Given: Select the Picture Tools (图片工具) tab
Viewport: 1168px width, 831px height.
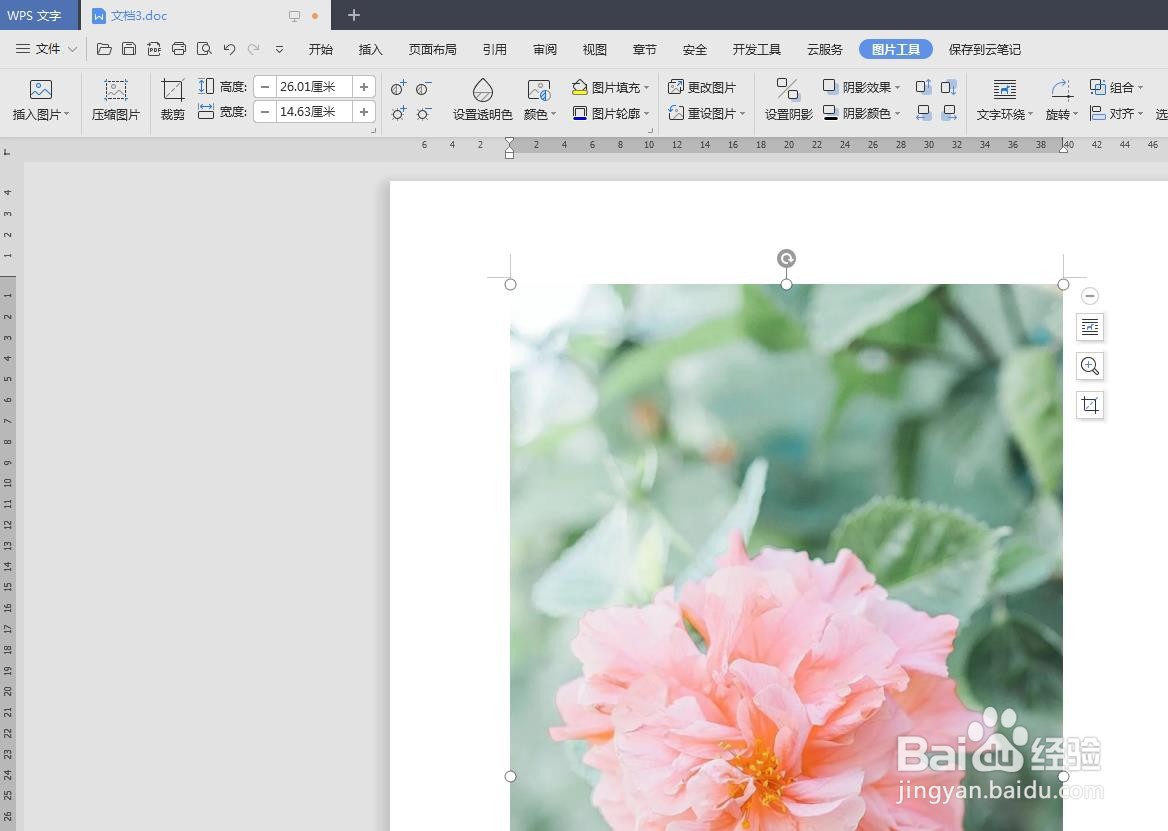Looking at the screenshot, I should [895, 49].
